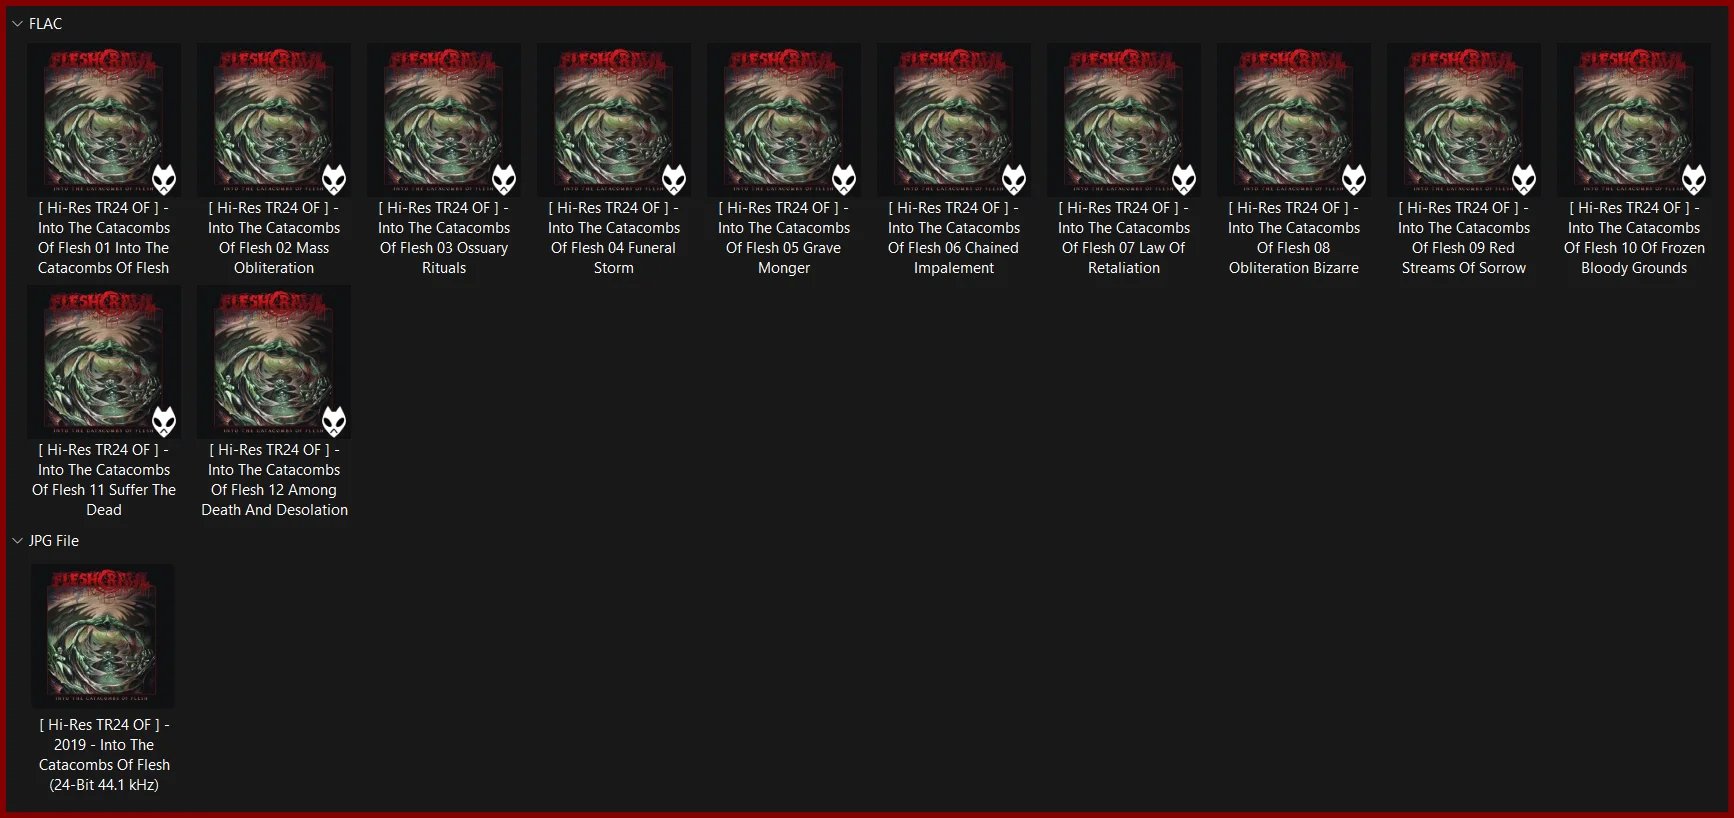The height and width of the screenshot is (818, 1734).
Task: Click file name '02 Mass Obliteration'
Action: [274, 238]
